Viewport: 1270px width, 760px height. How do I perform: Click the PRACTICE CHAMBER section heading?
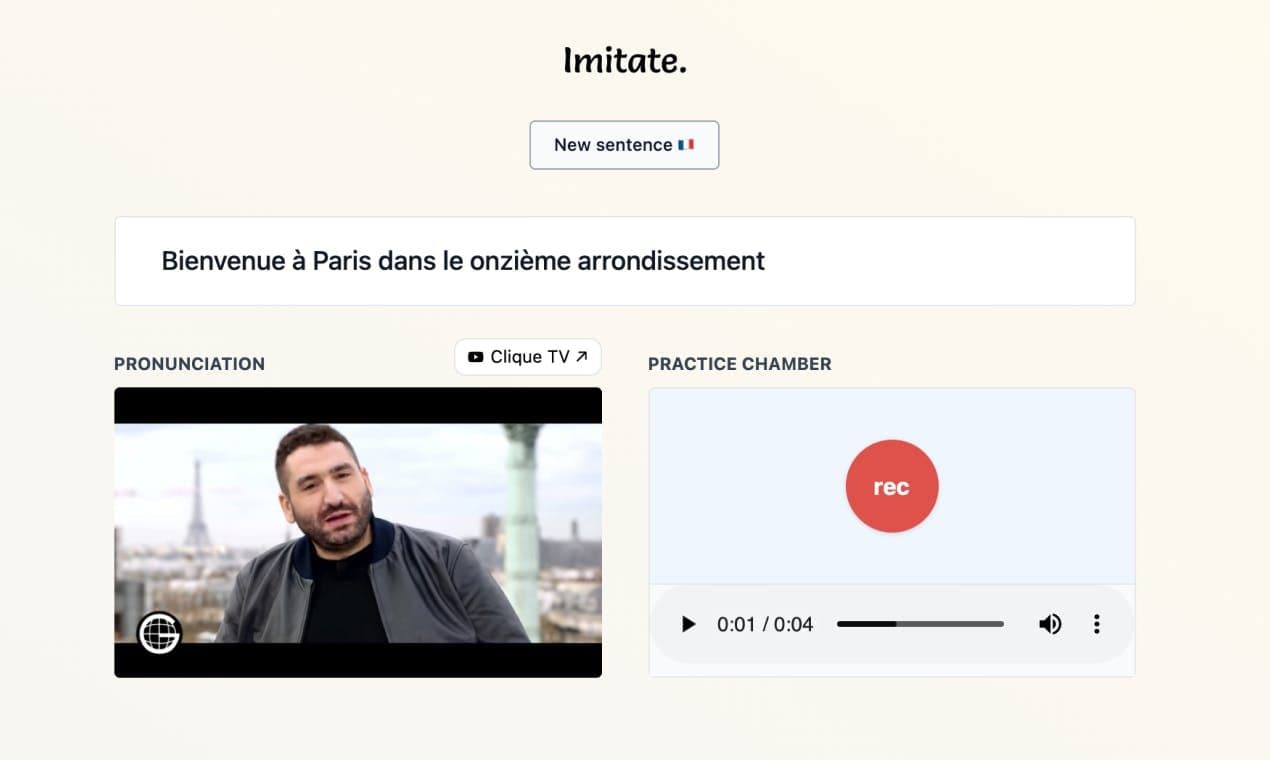pyautogui.click(x=740, y=364)
